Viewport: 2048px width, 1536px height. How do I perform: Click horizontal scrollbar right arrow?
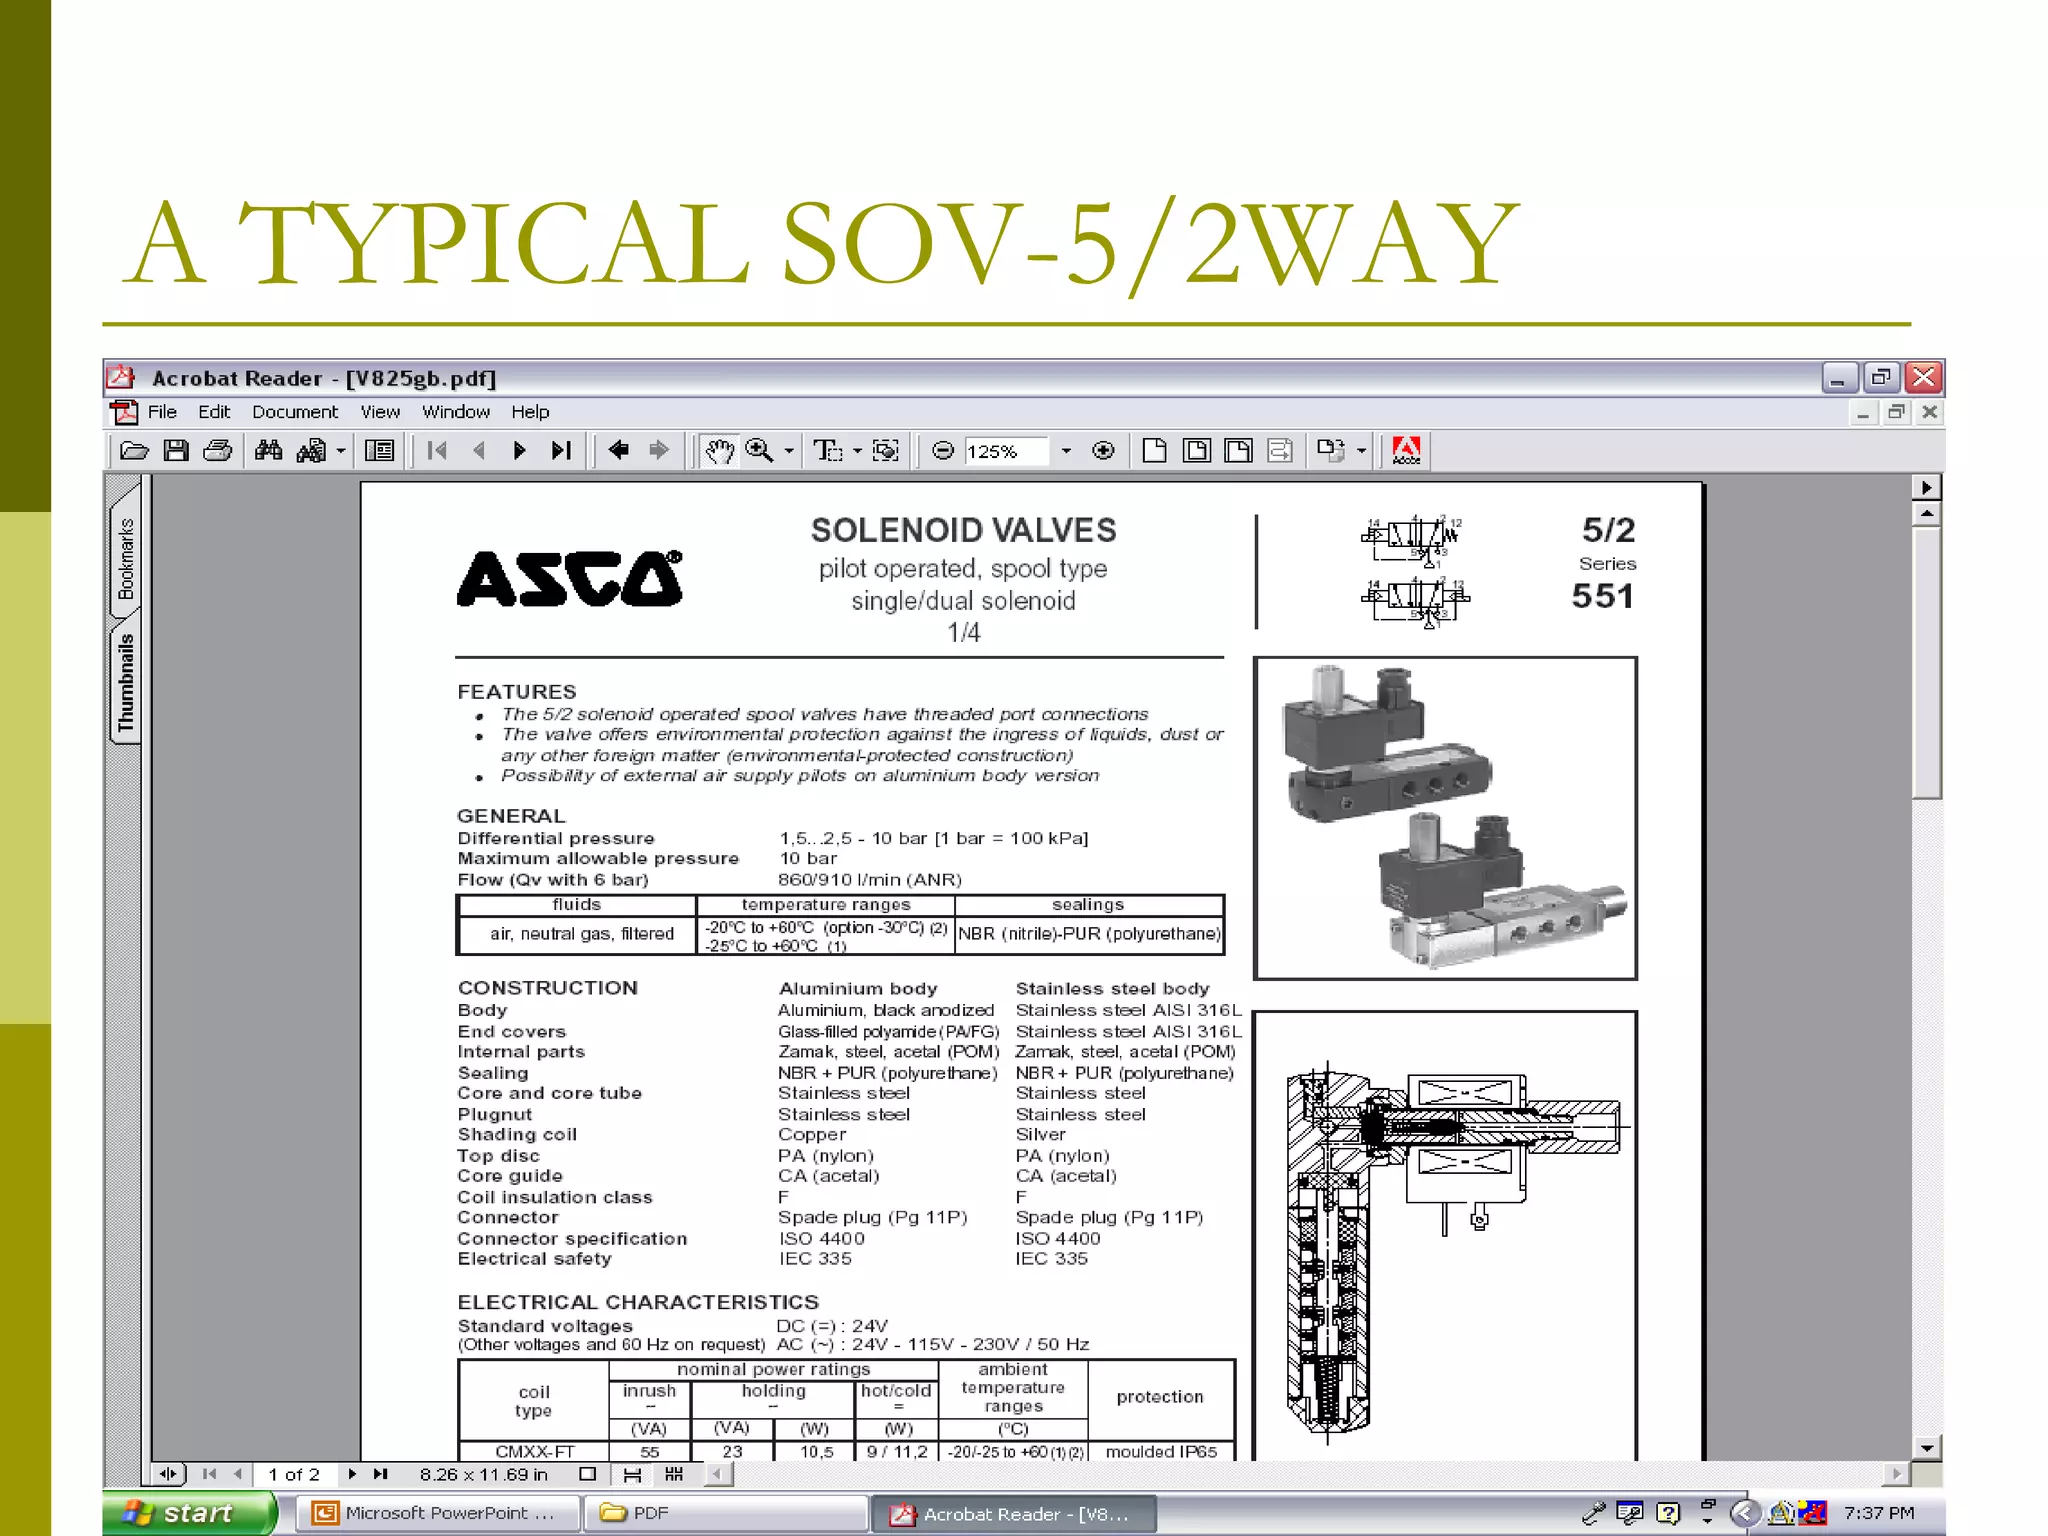[x=1895, y=1474]
